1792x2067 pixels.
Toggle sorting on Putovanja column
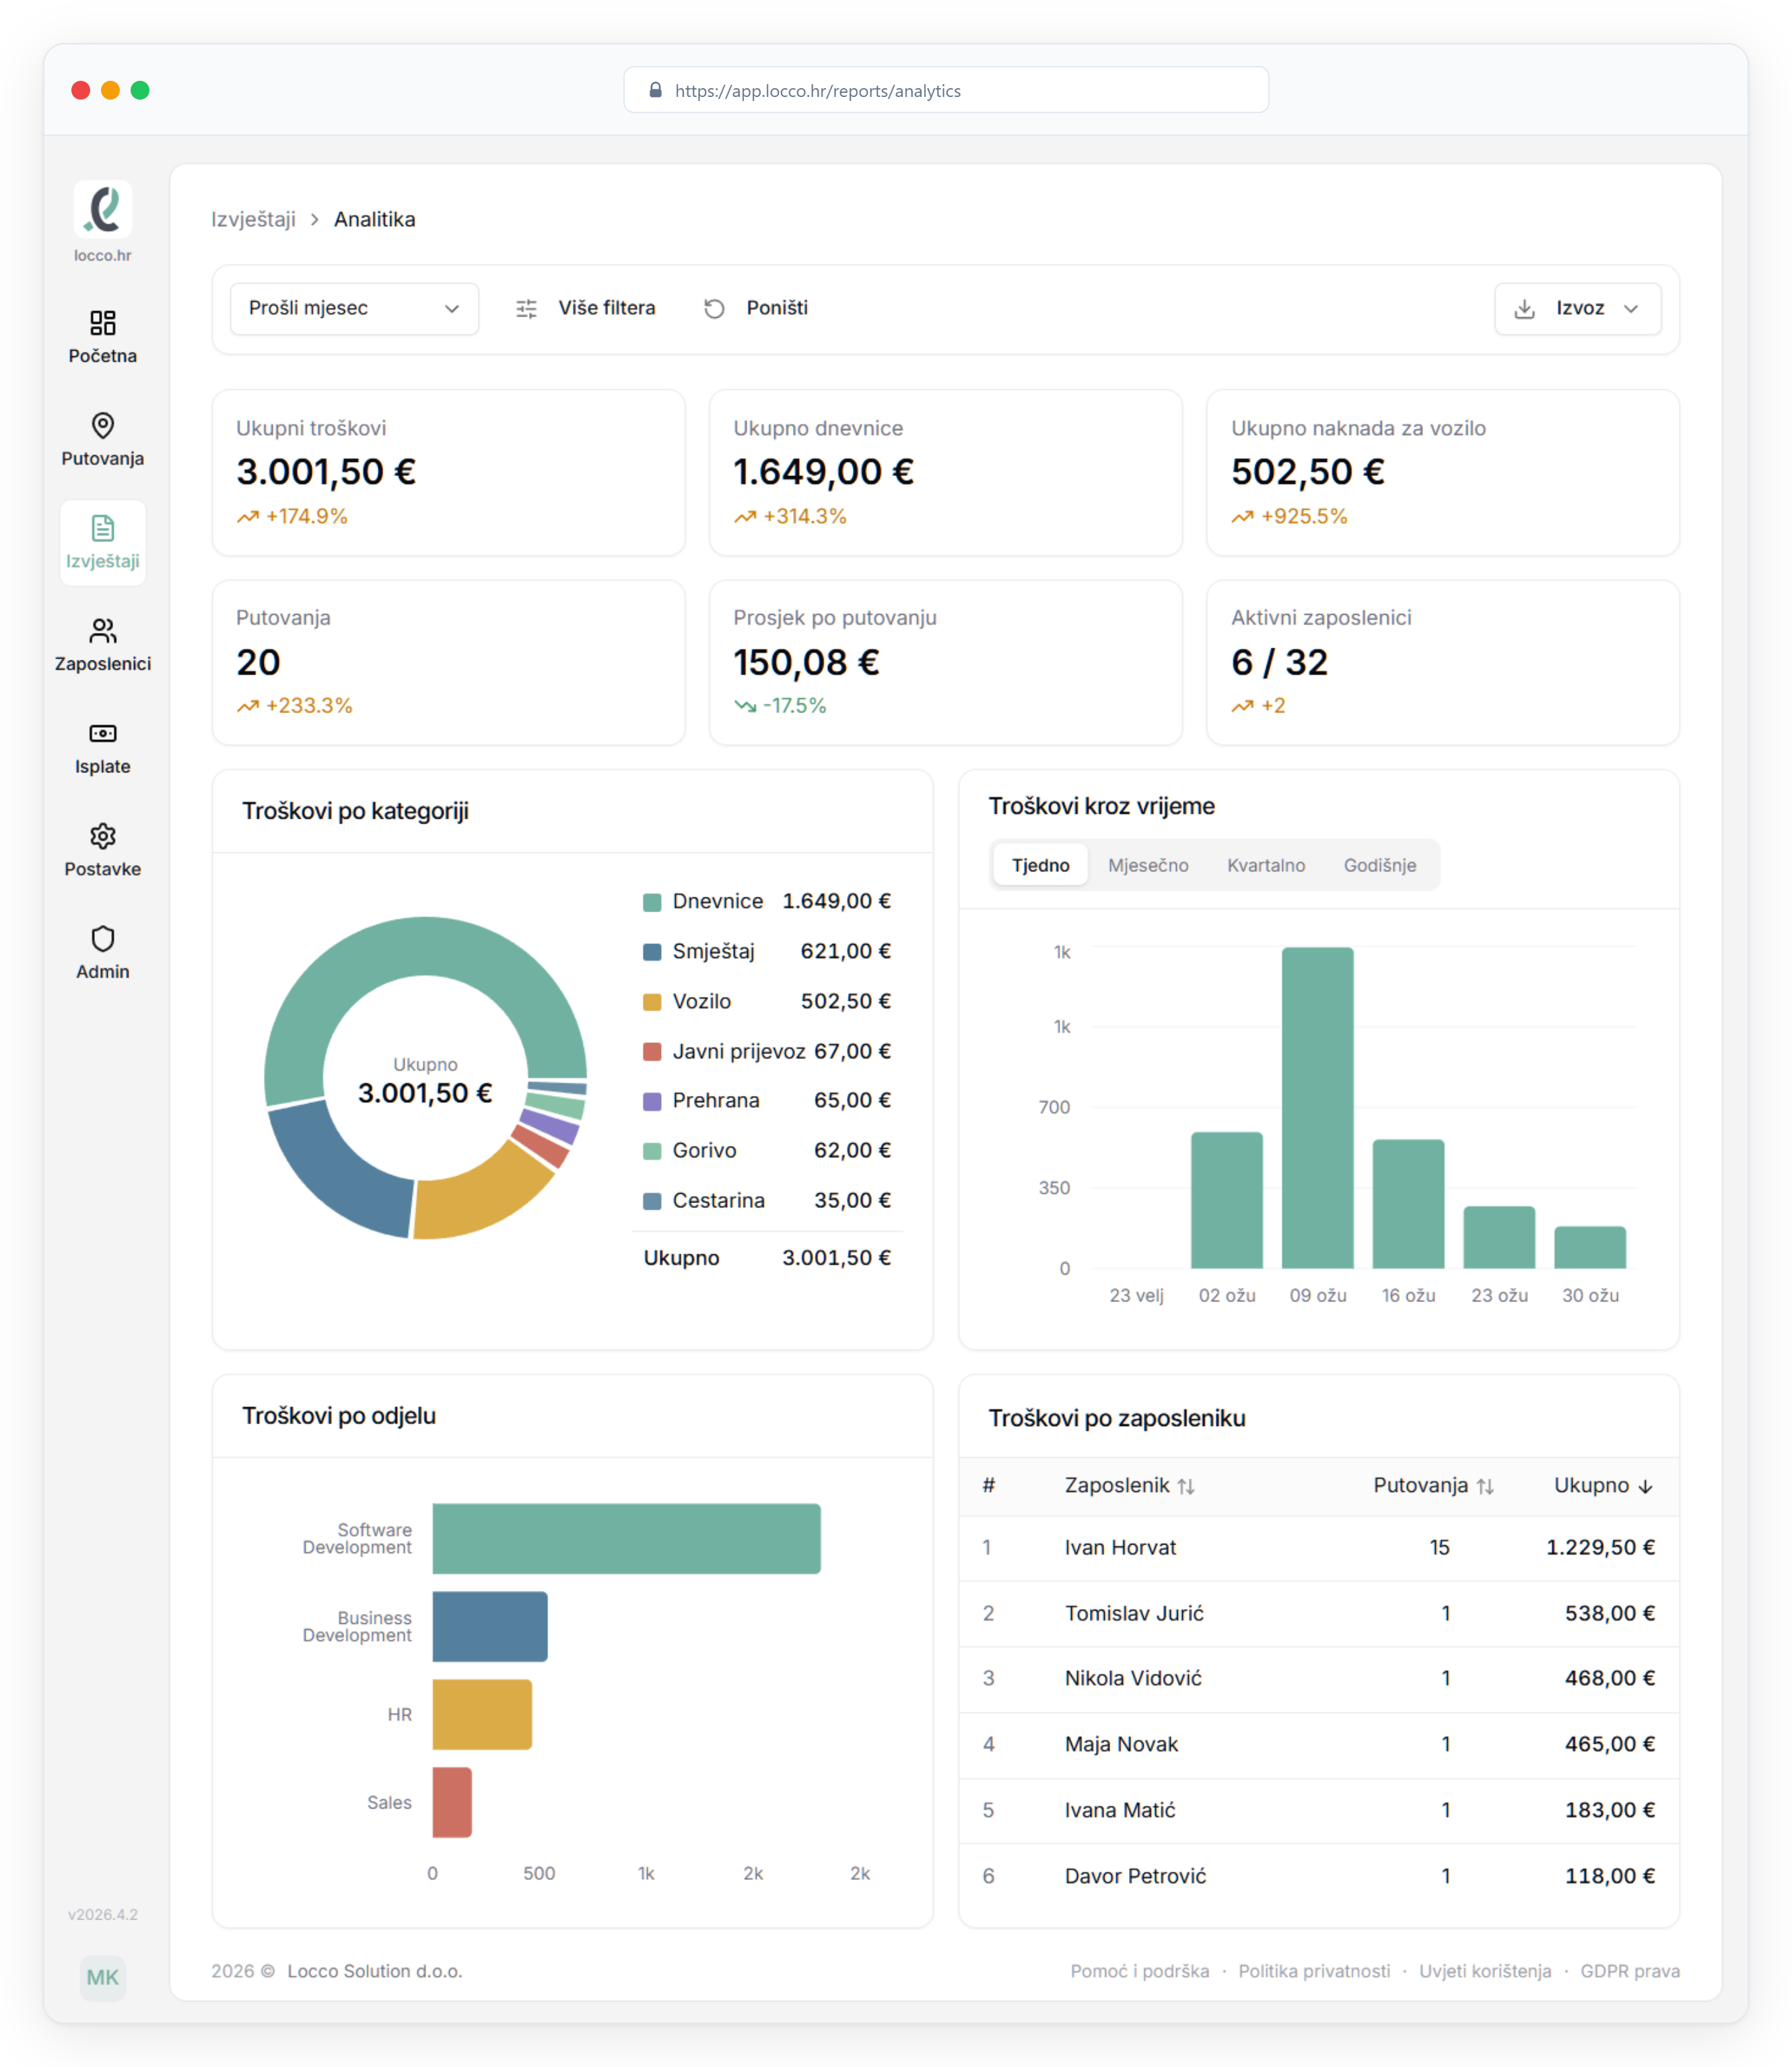click(x=1485, y=1486)
